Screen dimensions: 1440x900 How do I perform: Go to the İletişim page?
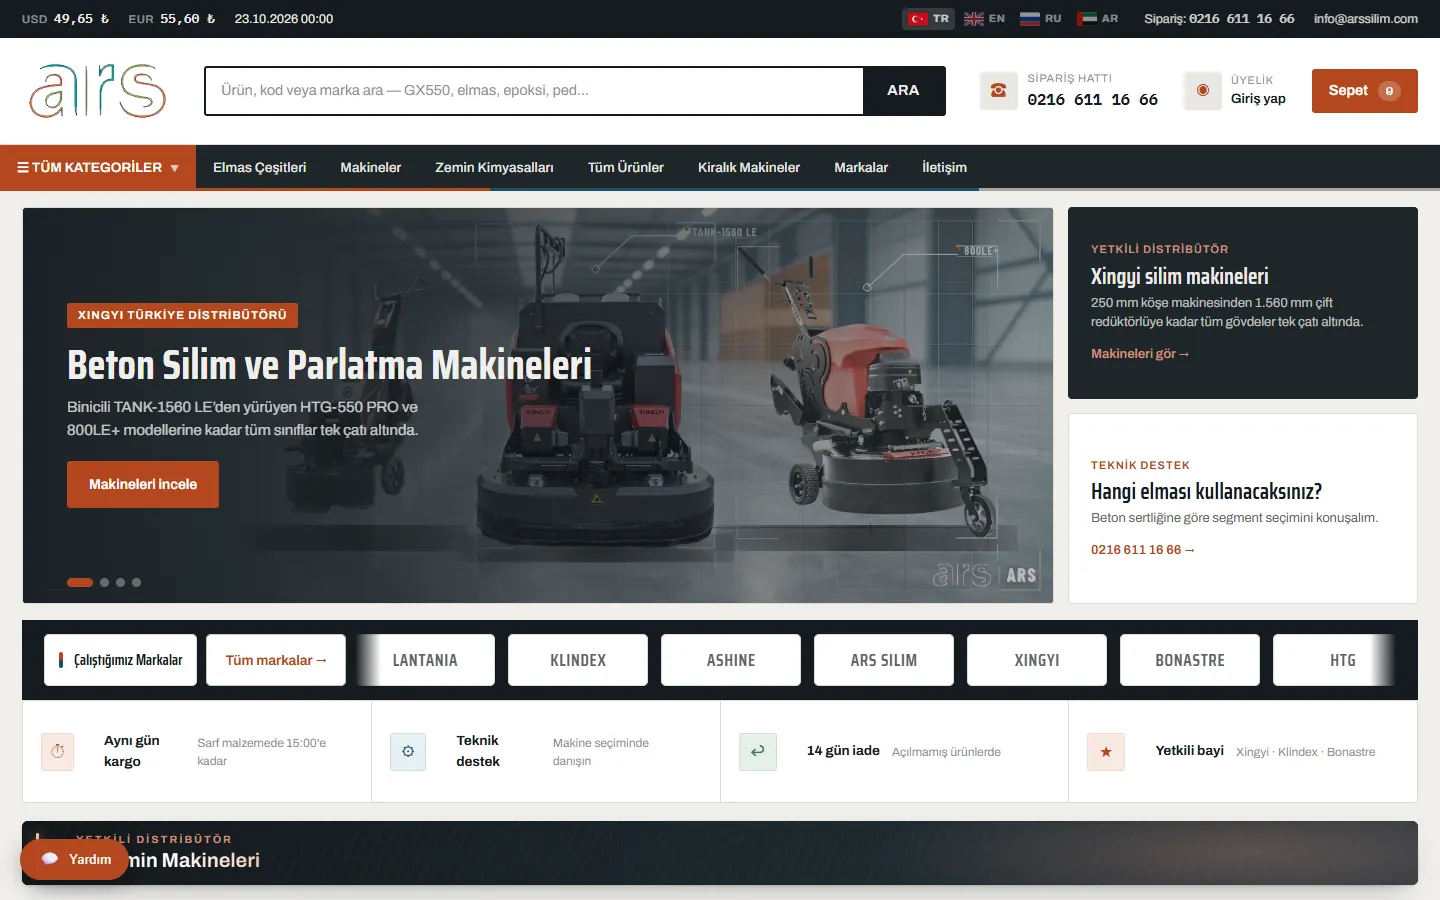coord(944,167)
